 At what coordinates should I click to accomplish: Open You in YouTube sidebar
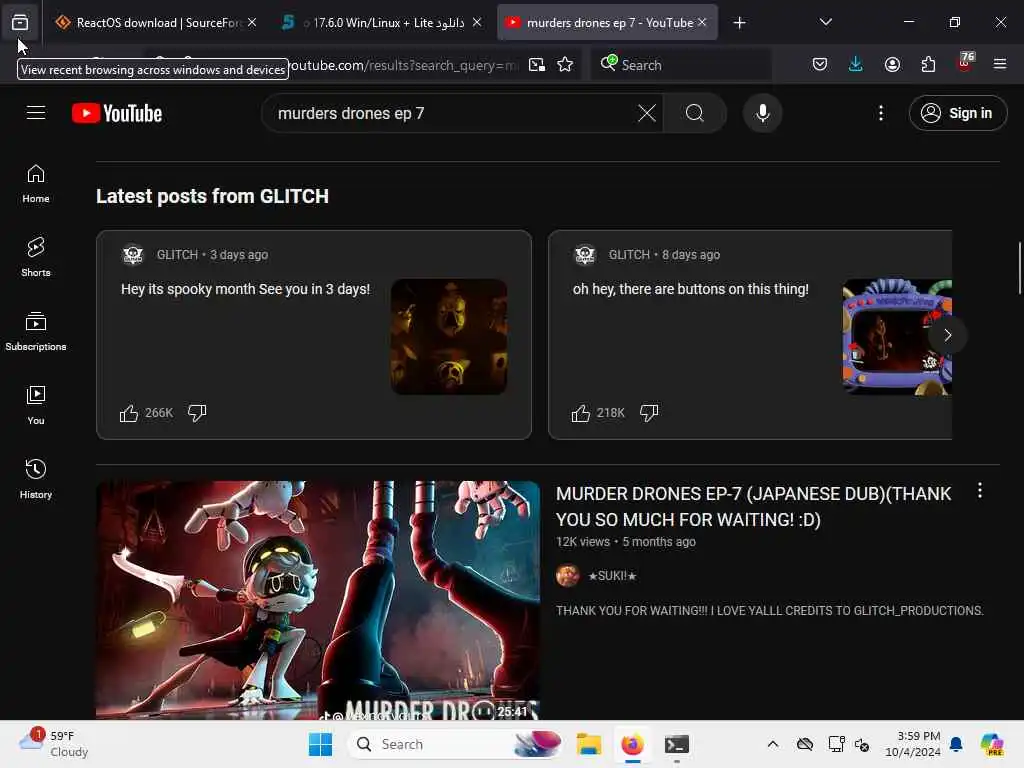[x=36, y=406]
